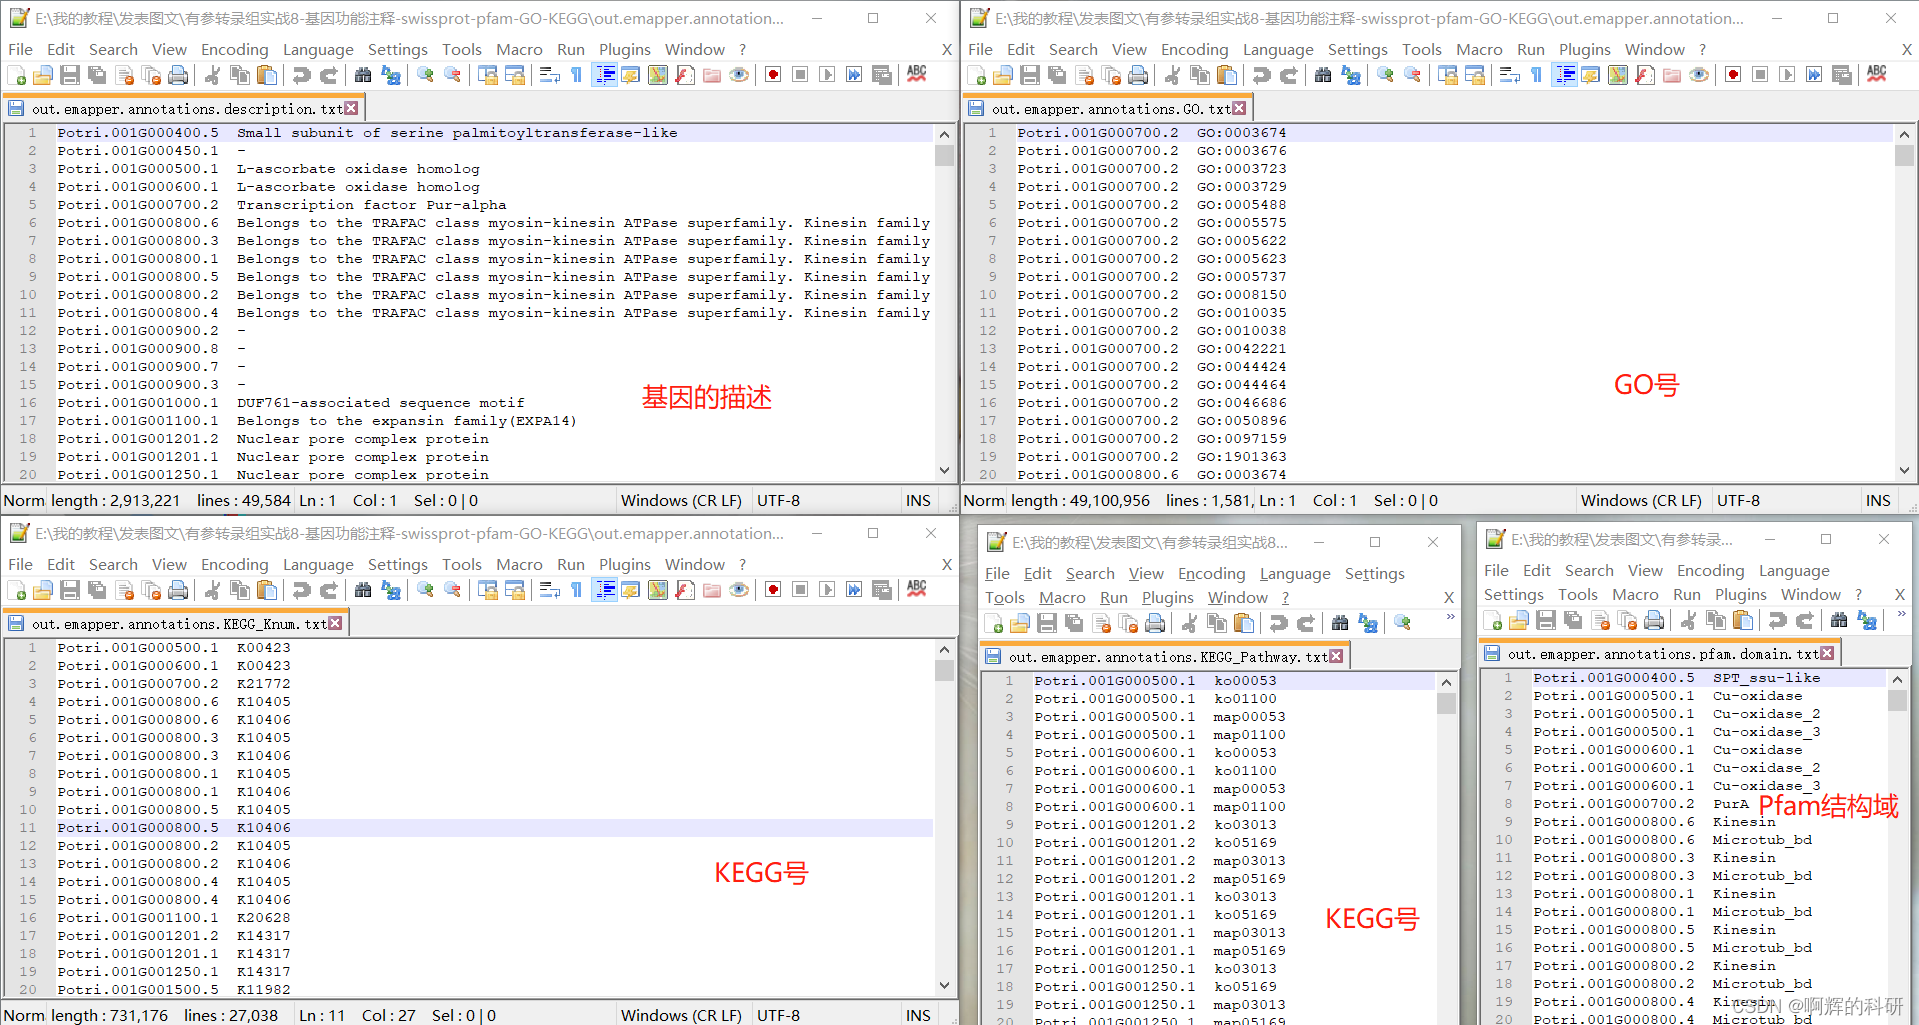Save all open files

[96, 74]
